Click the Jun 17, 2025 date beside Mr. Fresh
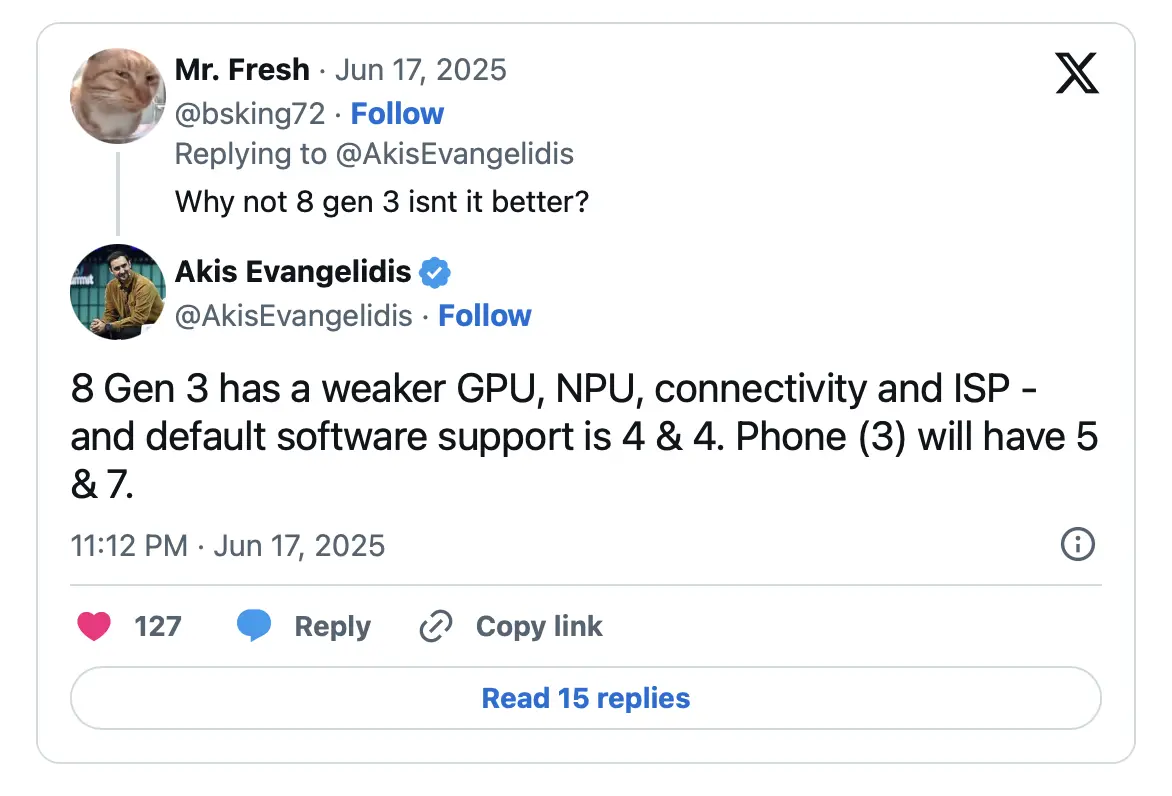This screenshot has height=796, width=1172. click(x=421, y=70)
